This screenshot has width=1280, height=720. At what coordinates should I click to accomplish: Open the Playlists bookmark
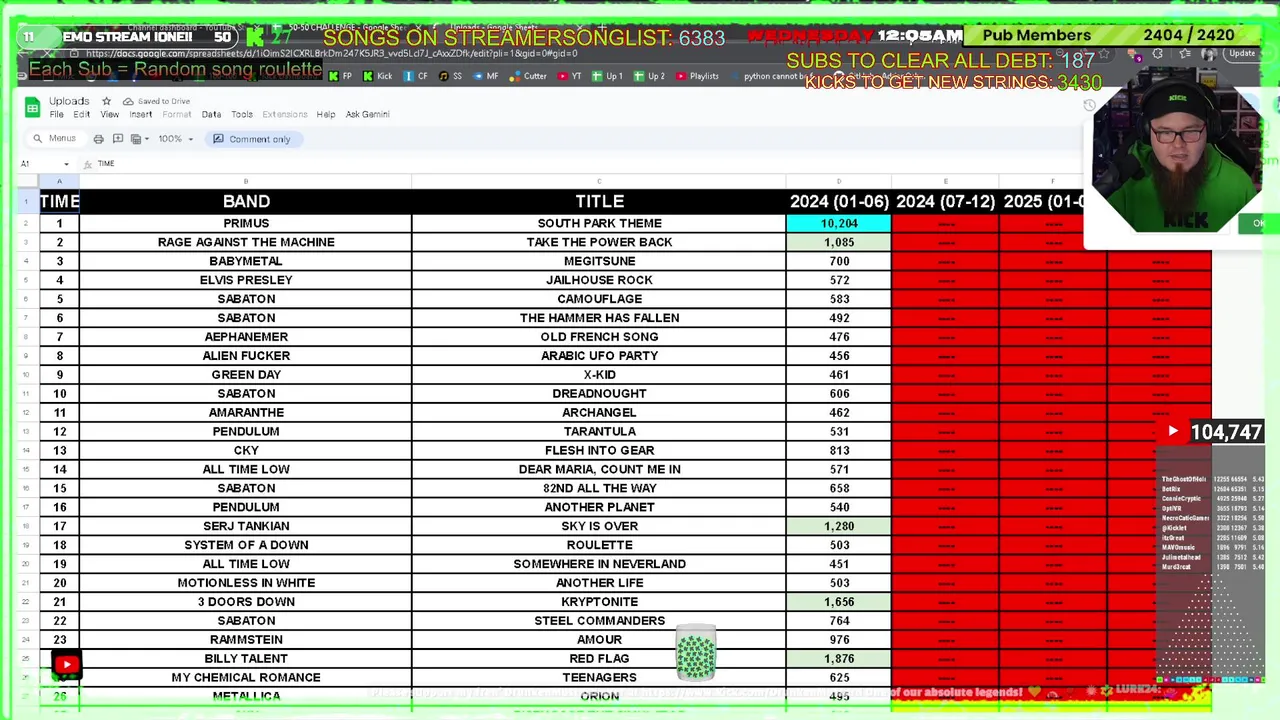click(x=697, y=76)
